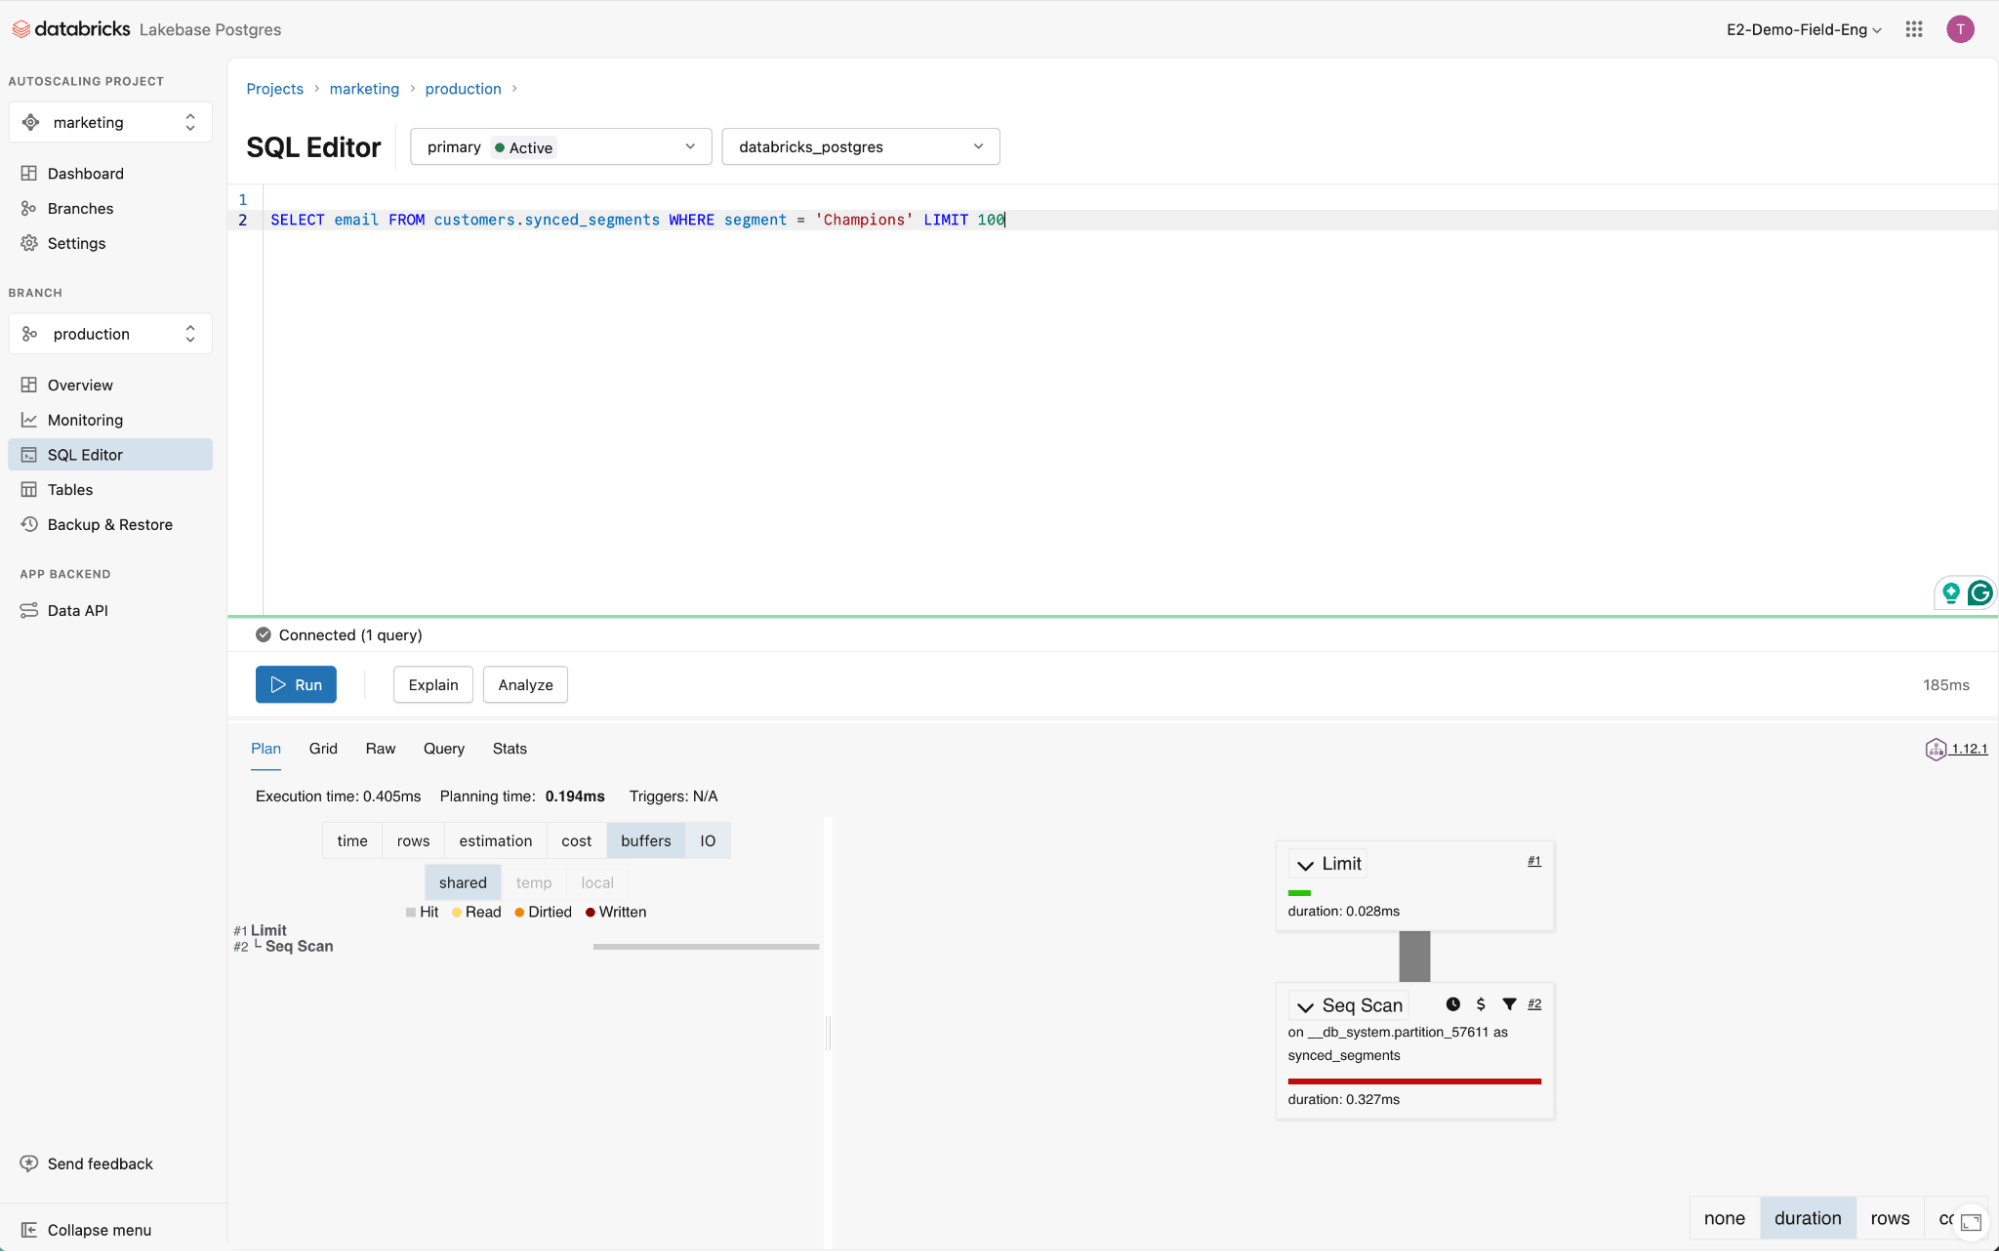
Task: Go to marketing breadcrumb link
Action: click(x=364, y=89)
